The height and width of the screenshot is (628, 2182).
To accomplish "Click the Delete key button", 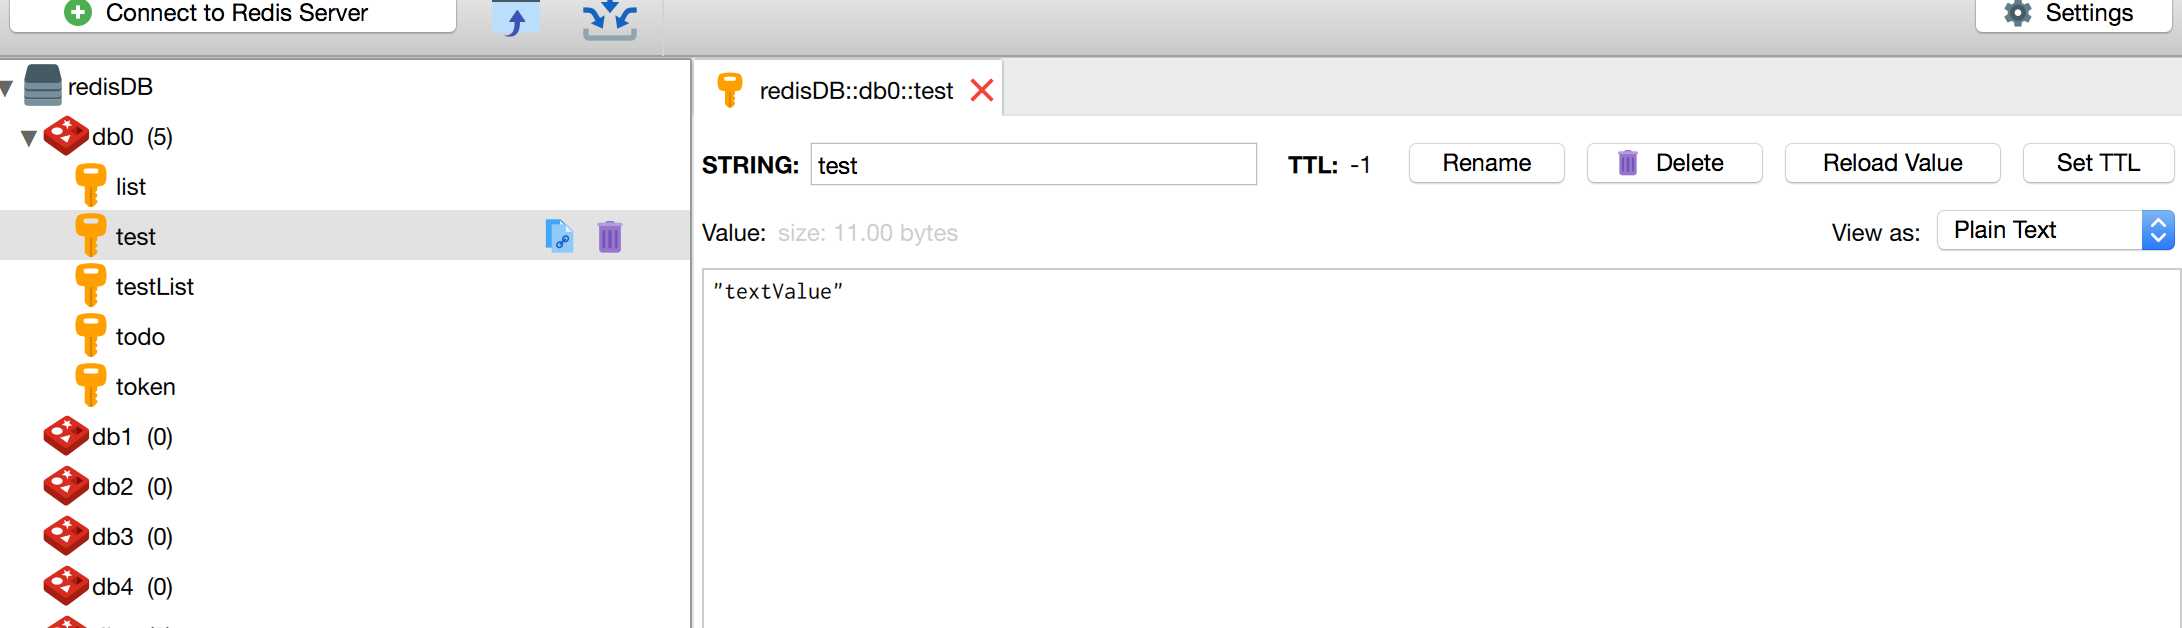I will tap(1675, 163).
